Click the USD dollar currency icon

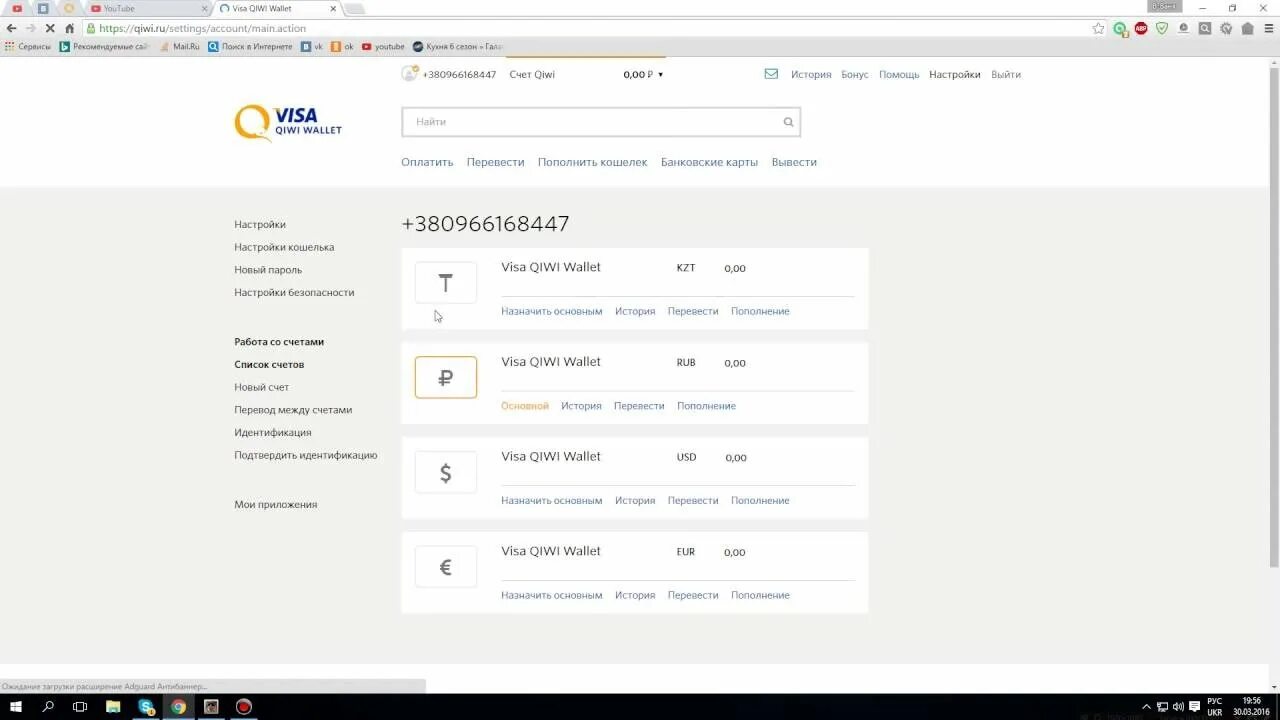coord(446,472)
